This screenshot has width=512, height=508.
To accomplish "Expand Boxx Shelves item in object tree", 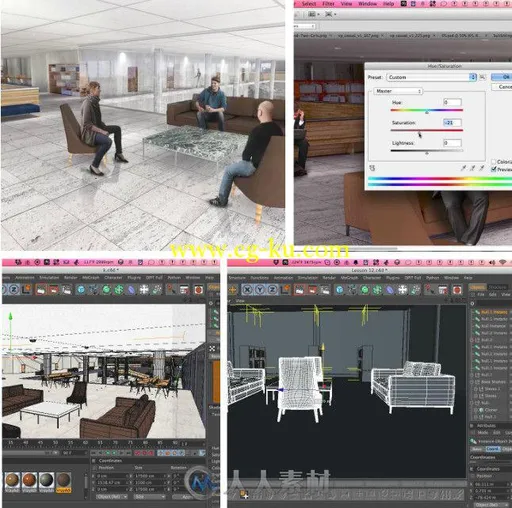I will pyautogui.click(x=472, y=382).
